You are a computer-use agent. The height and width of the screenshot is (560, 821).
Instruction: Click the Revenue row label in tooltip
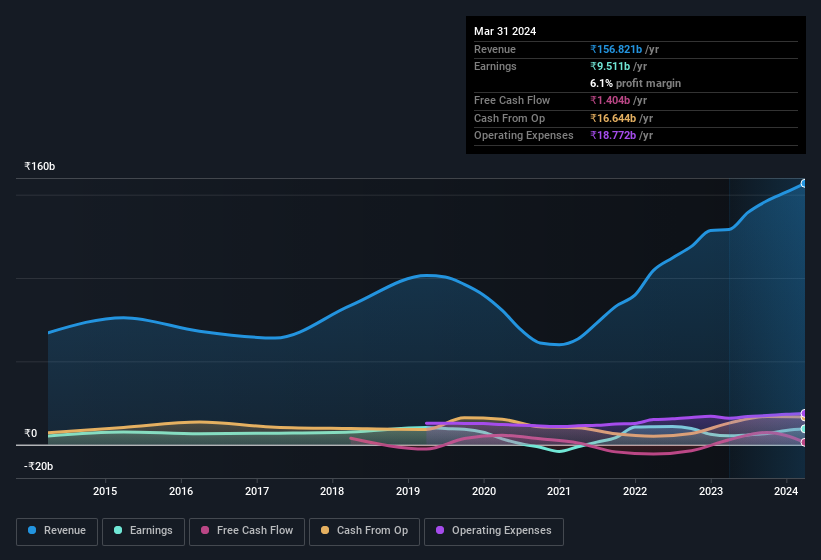pos(495,49)
